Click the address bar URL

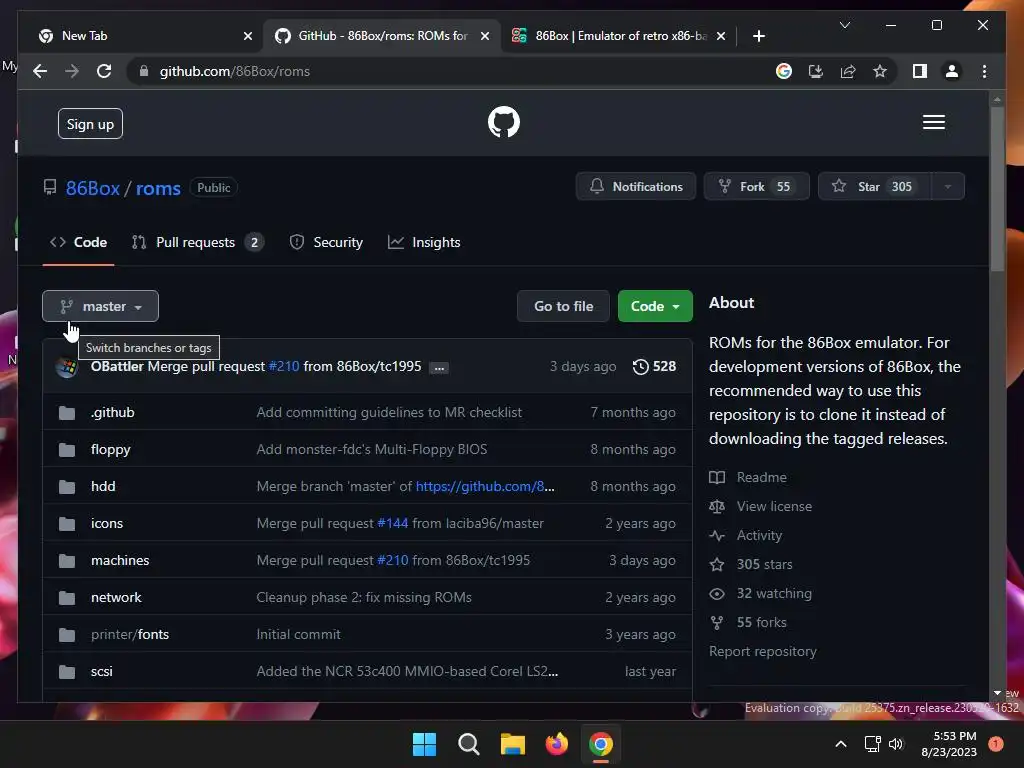[x=234, y=71]
